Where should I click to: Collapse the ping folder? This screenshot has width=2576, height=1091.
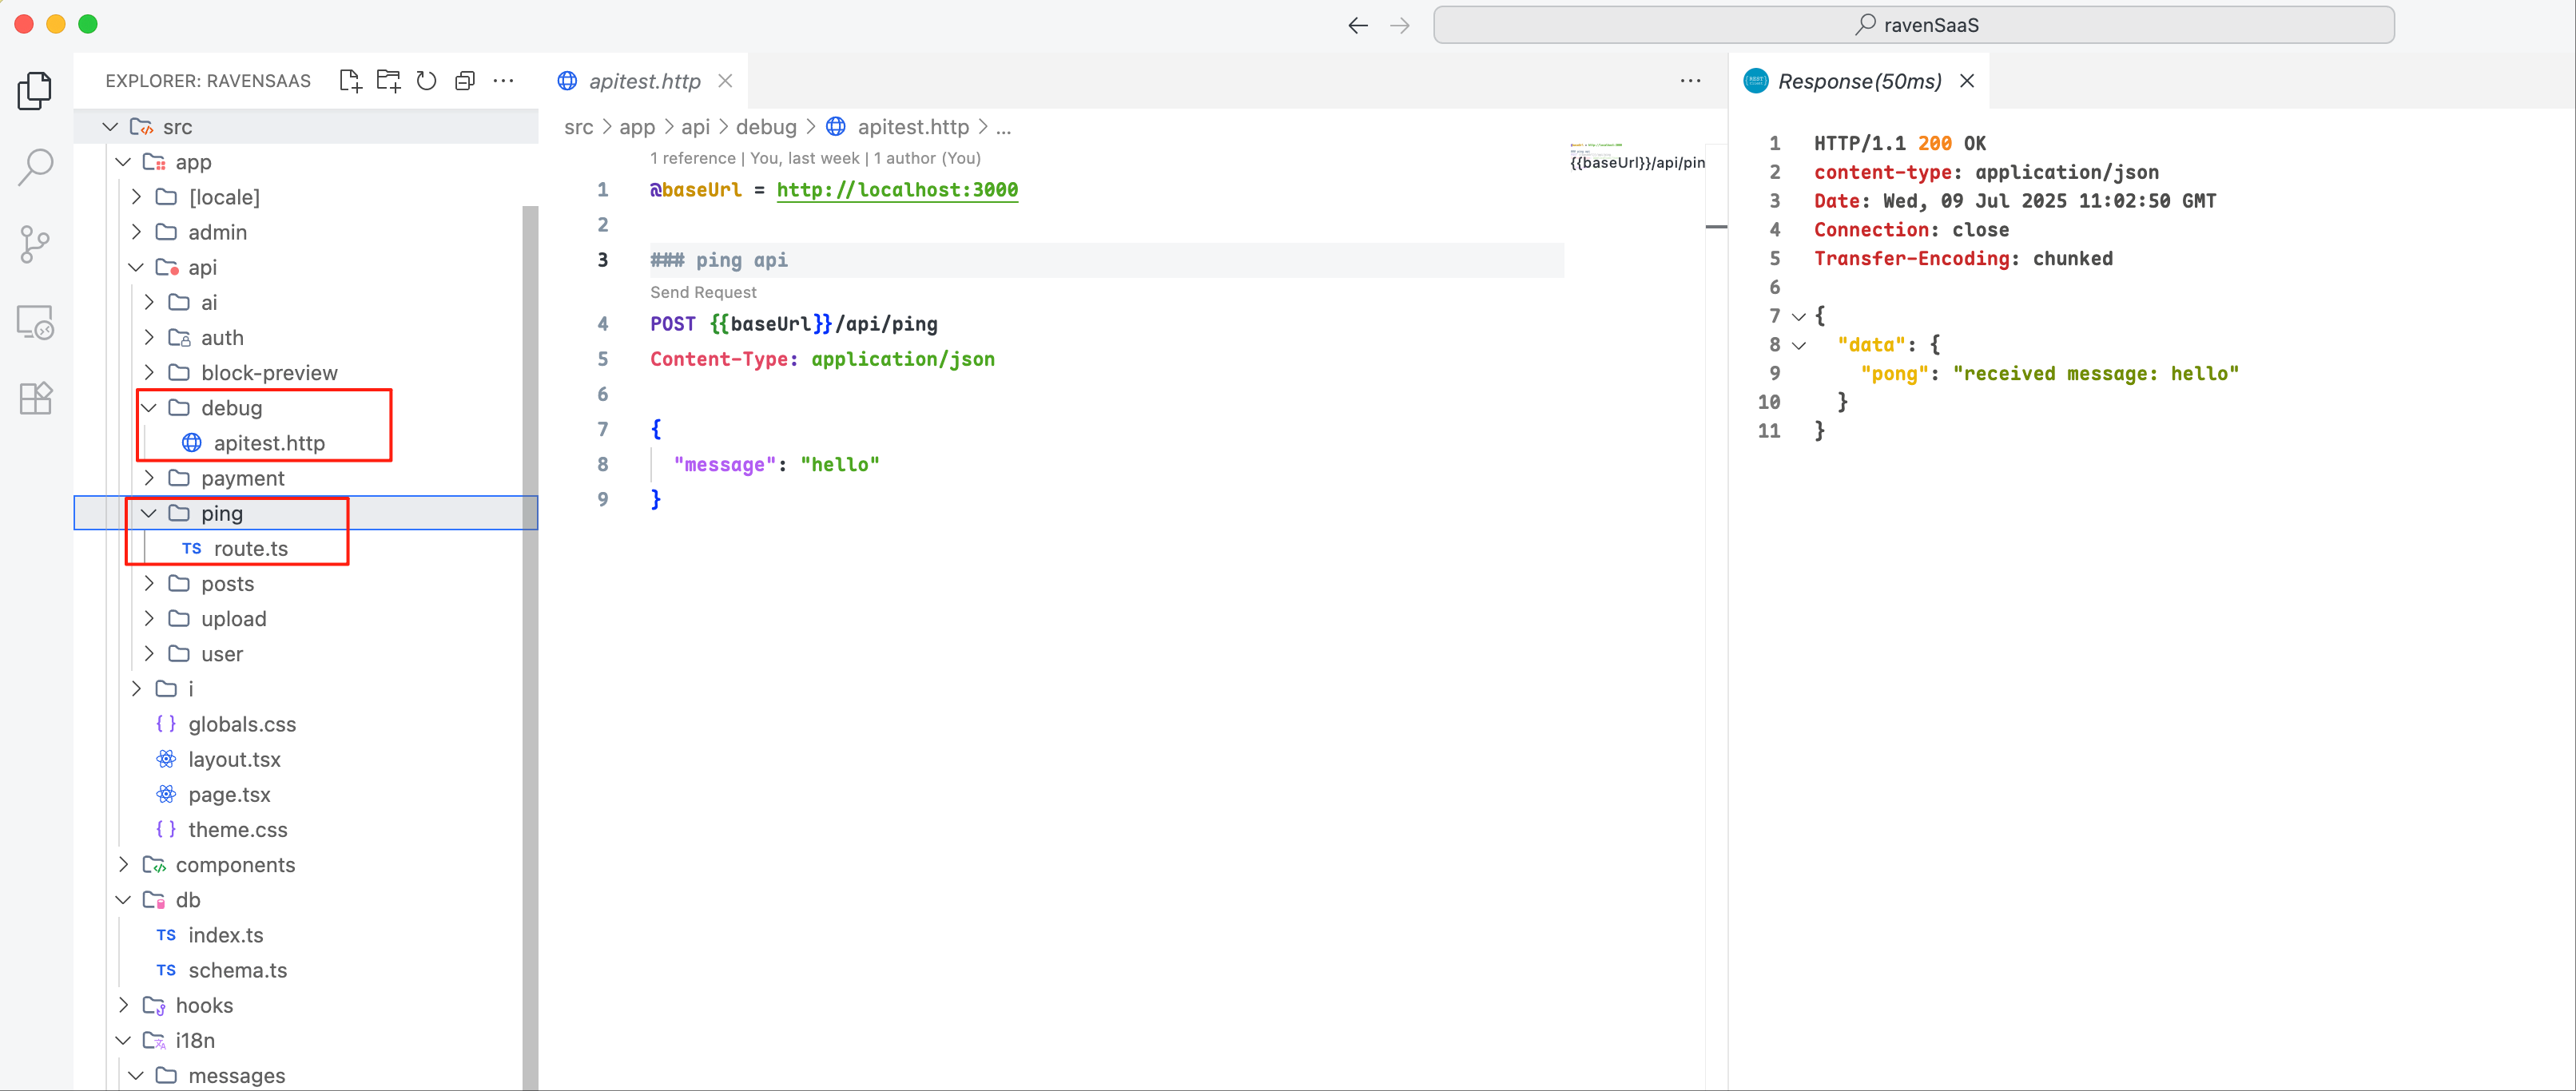(150, 513)
